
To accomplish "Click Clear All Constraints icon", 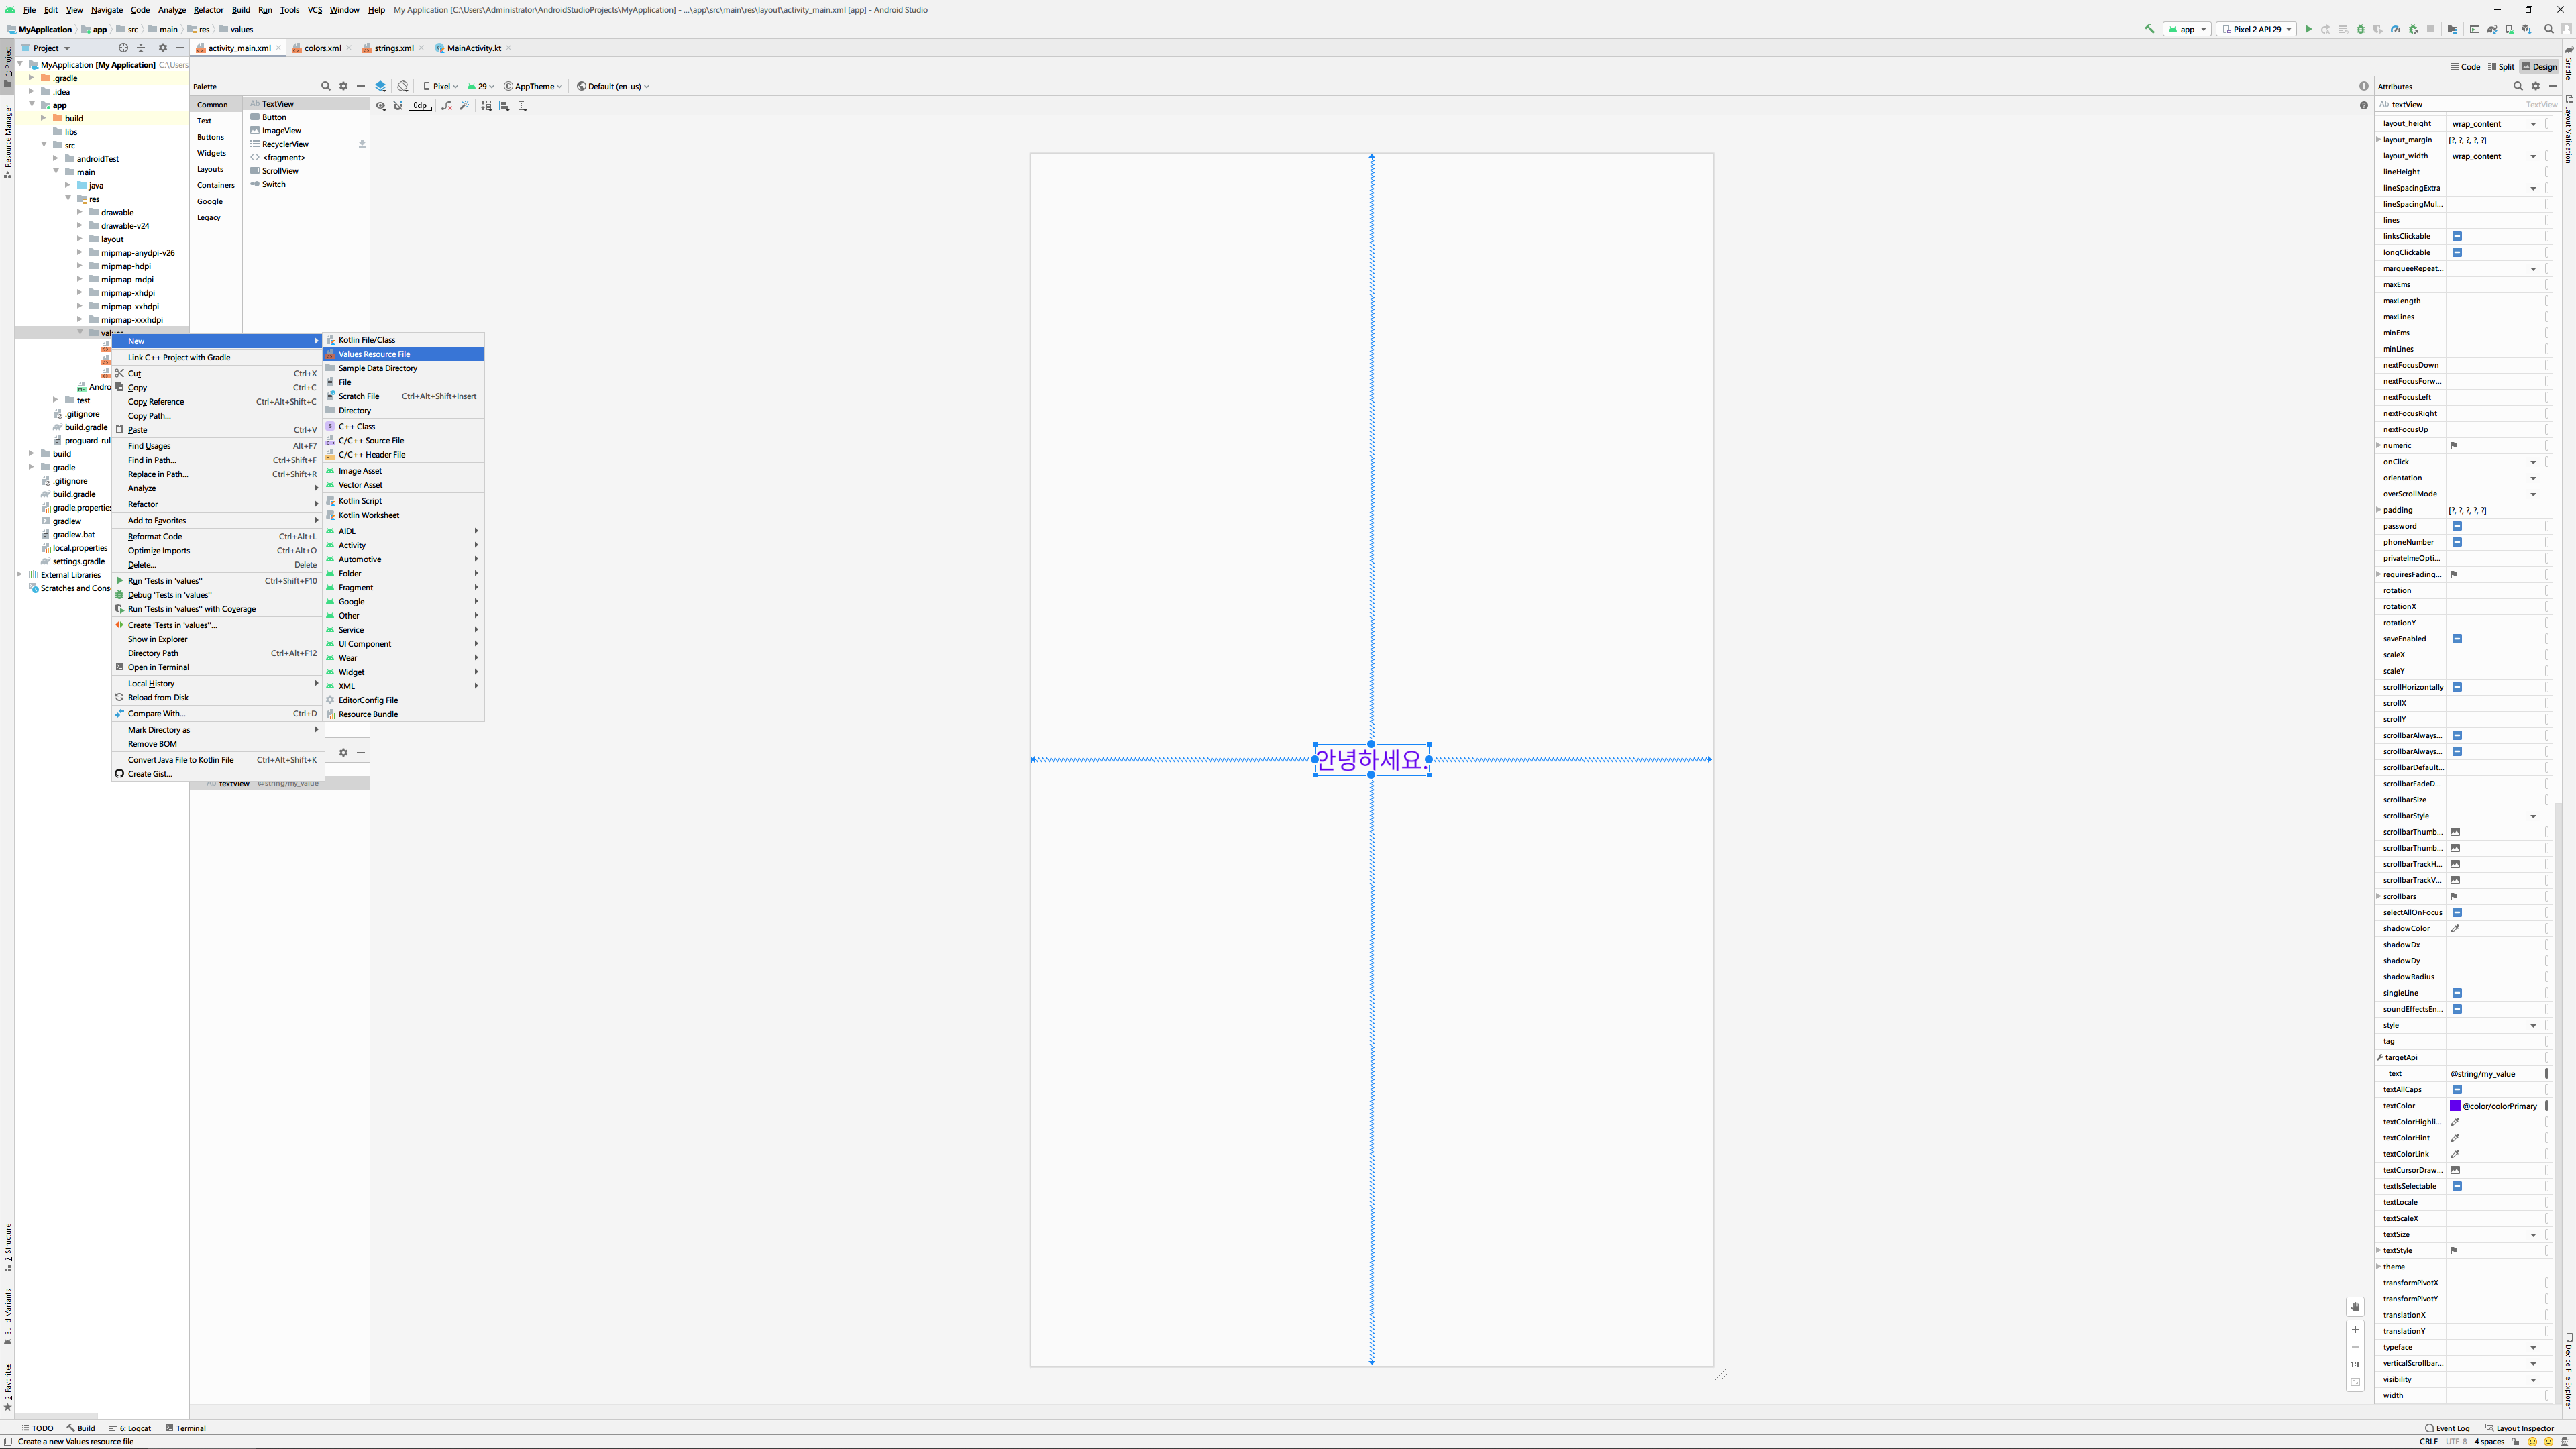I will click(447, 106).
